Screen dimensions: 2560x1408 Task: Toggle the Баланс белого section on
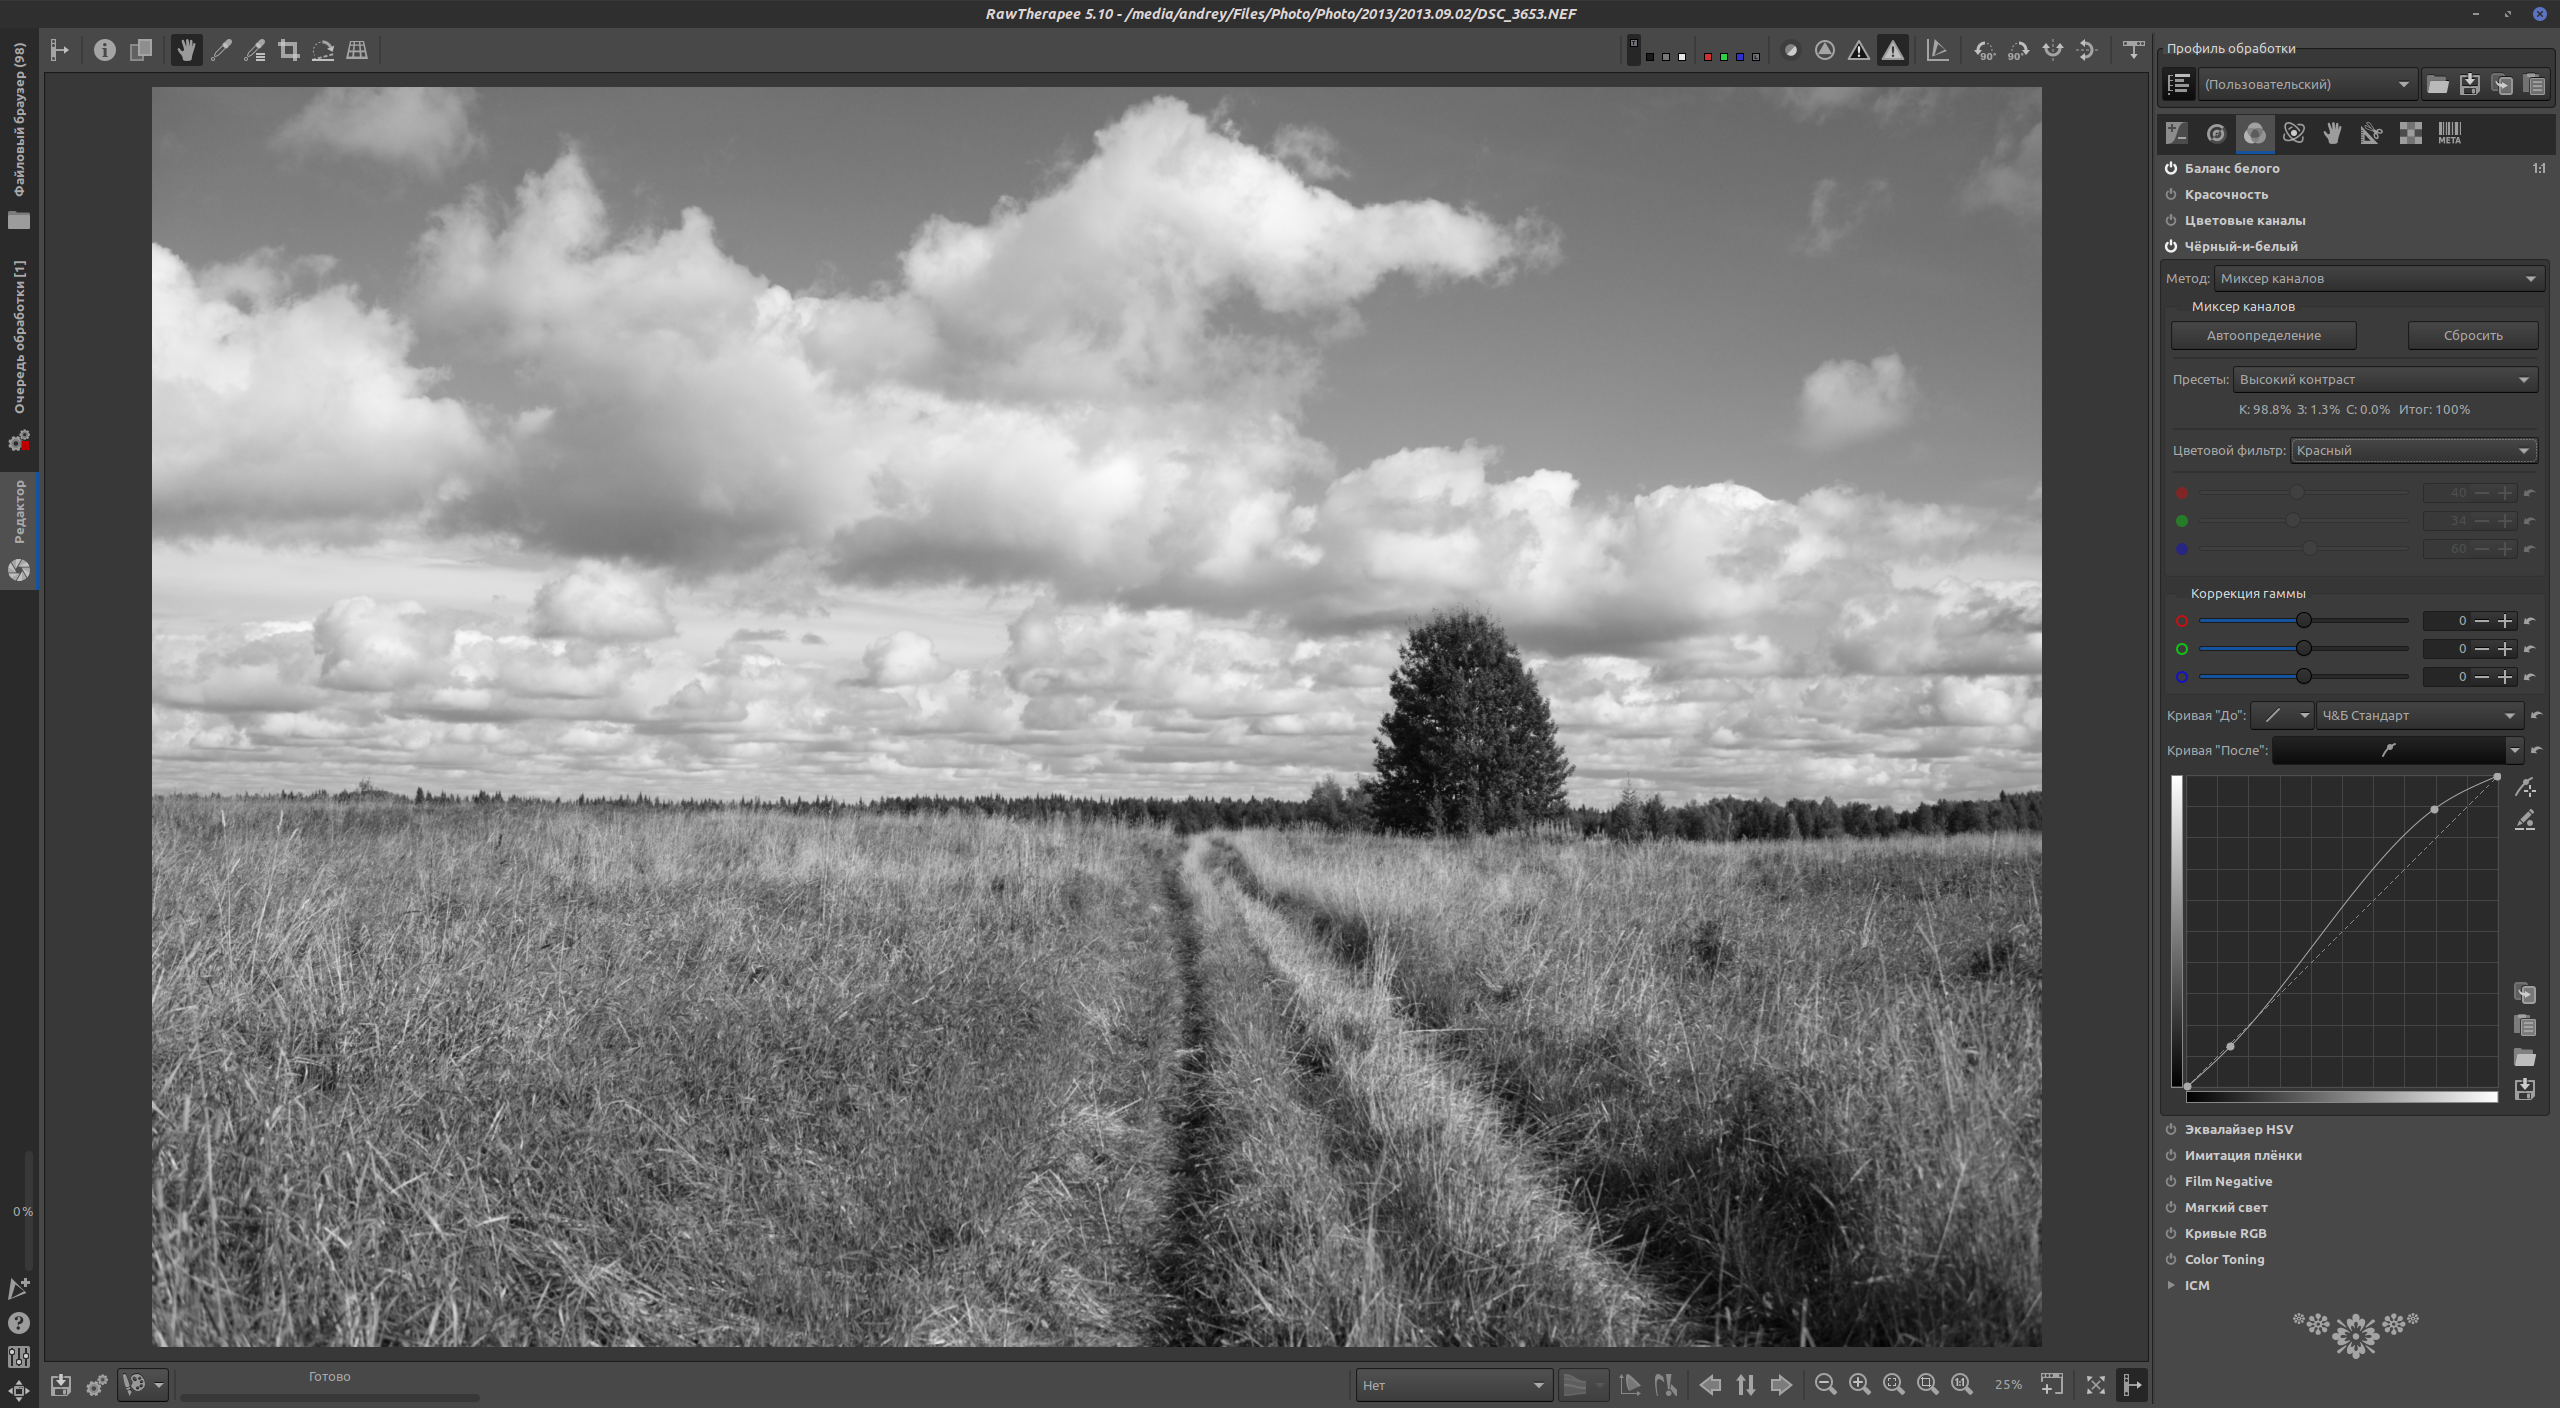point(2170,168)
